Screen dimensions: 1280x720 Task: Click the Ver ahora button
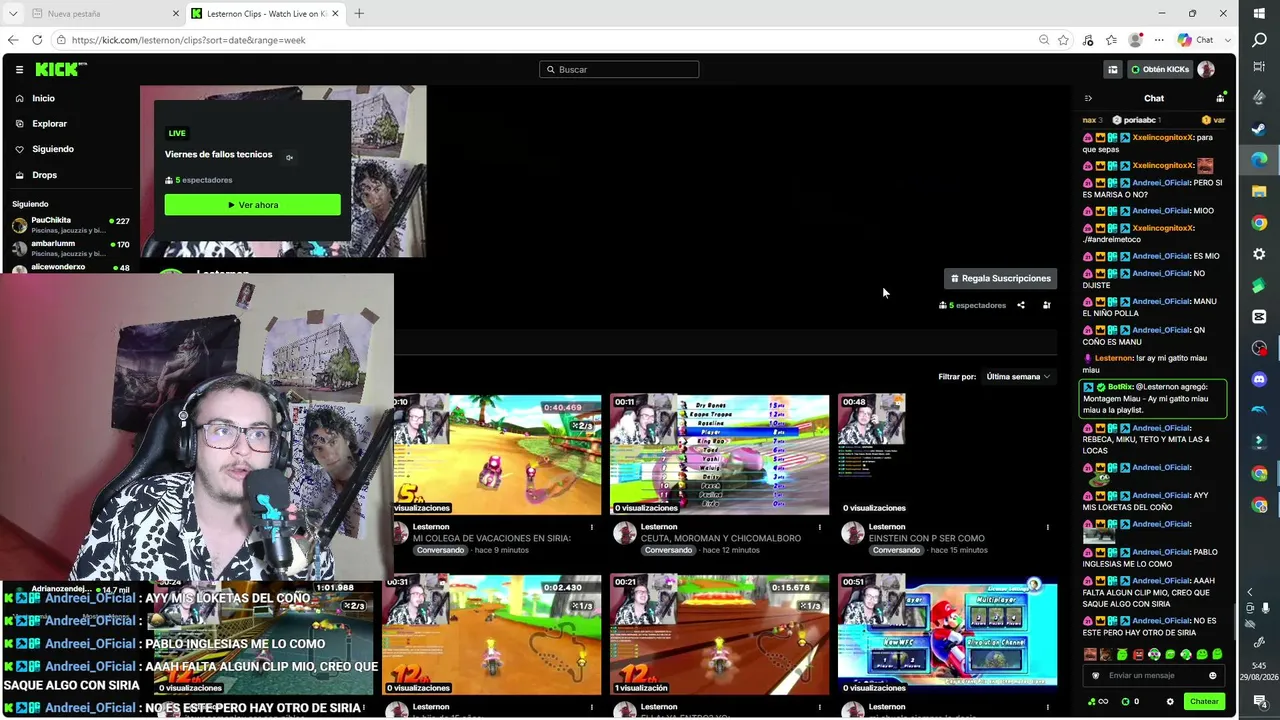tap(252, 205)
